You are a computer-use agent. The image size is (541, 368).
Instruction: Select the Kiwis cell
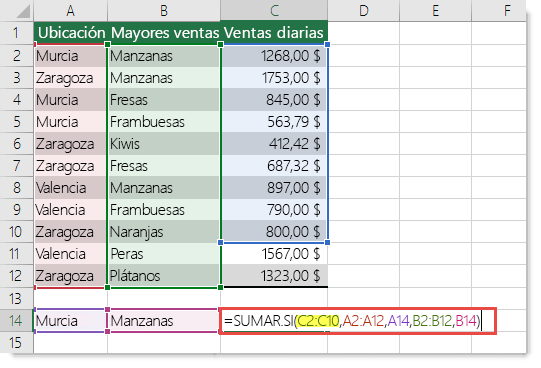tap(164, 144)
